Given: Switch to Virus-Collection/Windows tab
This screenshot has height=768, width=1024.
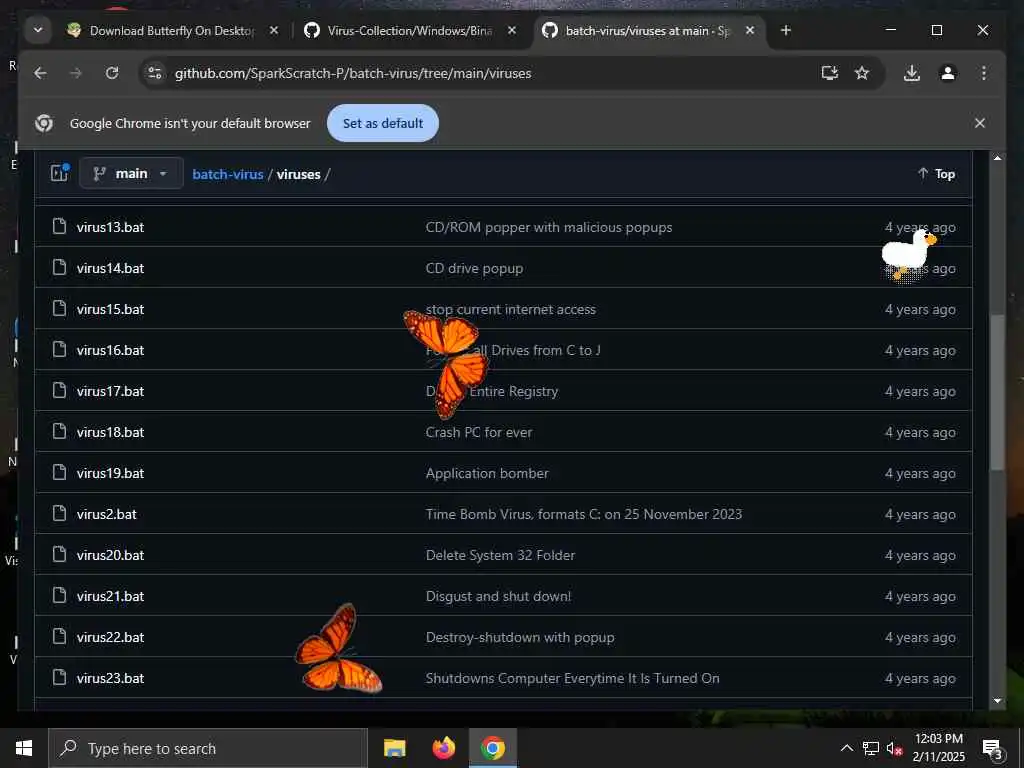Looking at the screenshot, I should coord(410,30).
